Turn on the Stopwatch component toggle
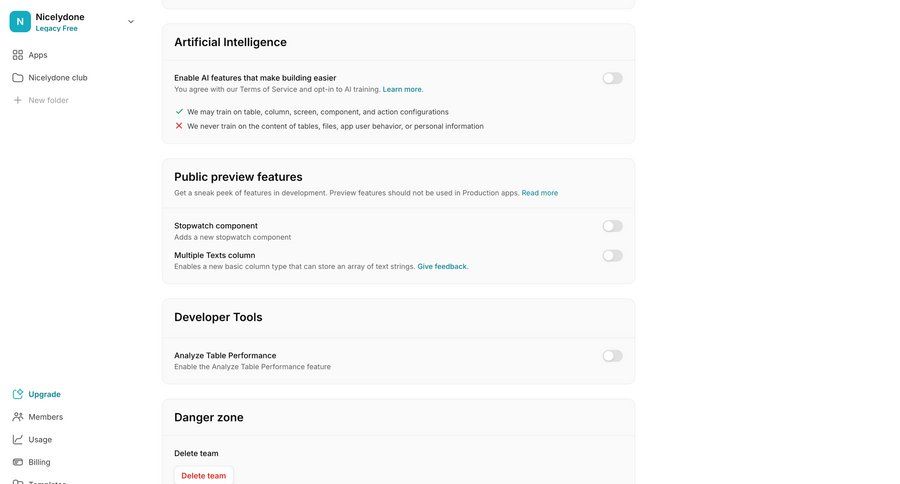The width and height of the screenshot is (900, 484). click(x=612, y=226)
